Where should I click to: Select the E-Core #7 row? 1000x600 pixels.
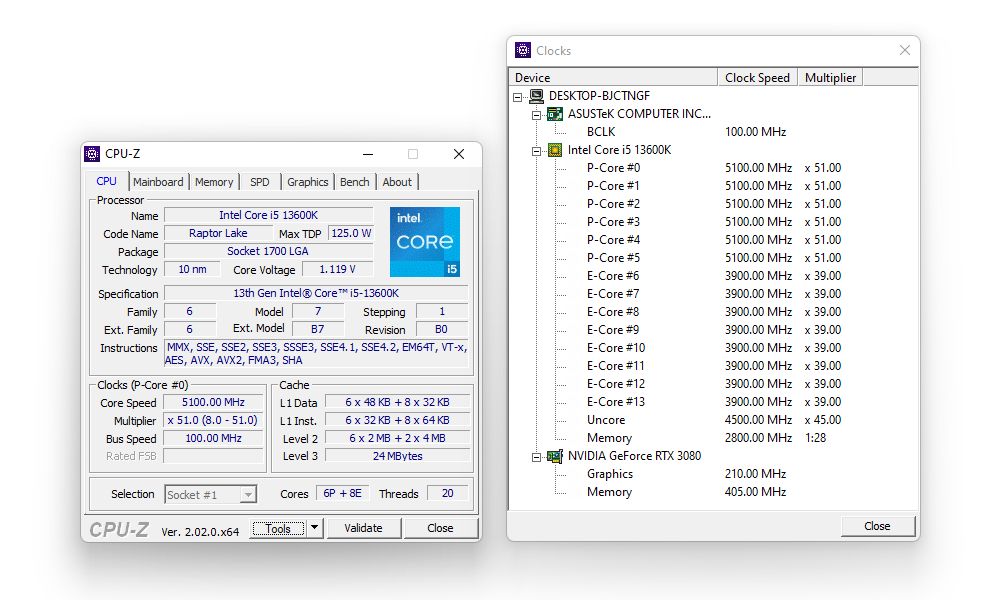[713, 294]
